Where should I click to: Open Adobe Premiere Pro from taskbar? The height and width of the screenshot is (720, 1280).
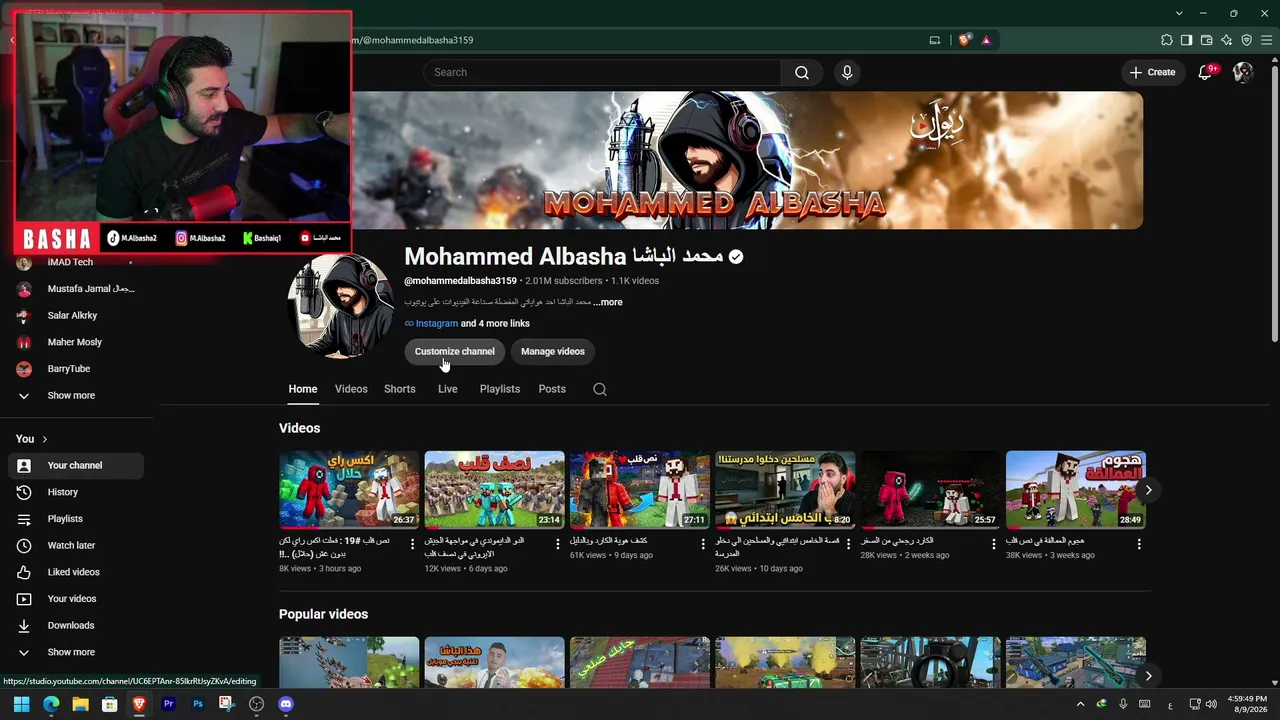[x=168, y=704]
